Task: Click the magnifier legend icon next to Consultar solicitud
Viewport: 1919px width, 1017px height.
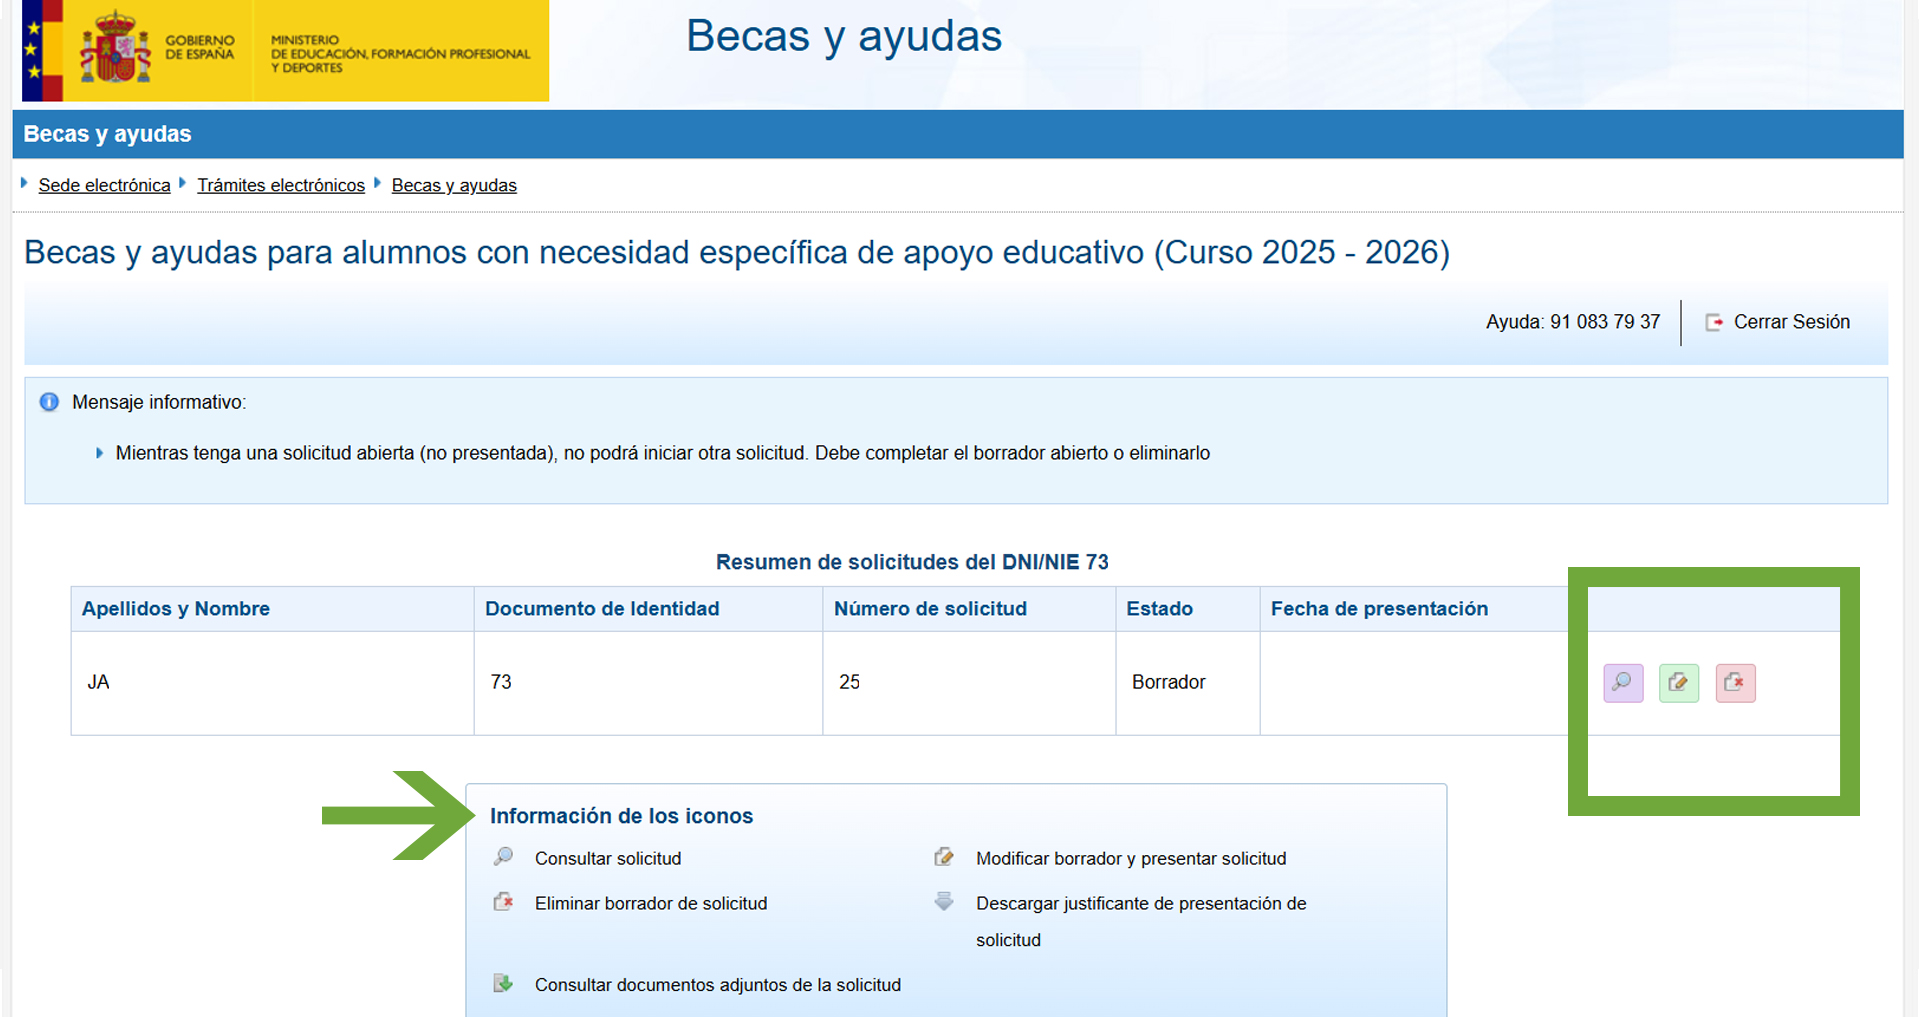Action: [x=503, y=857]
